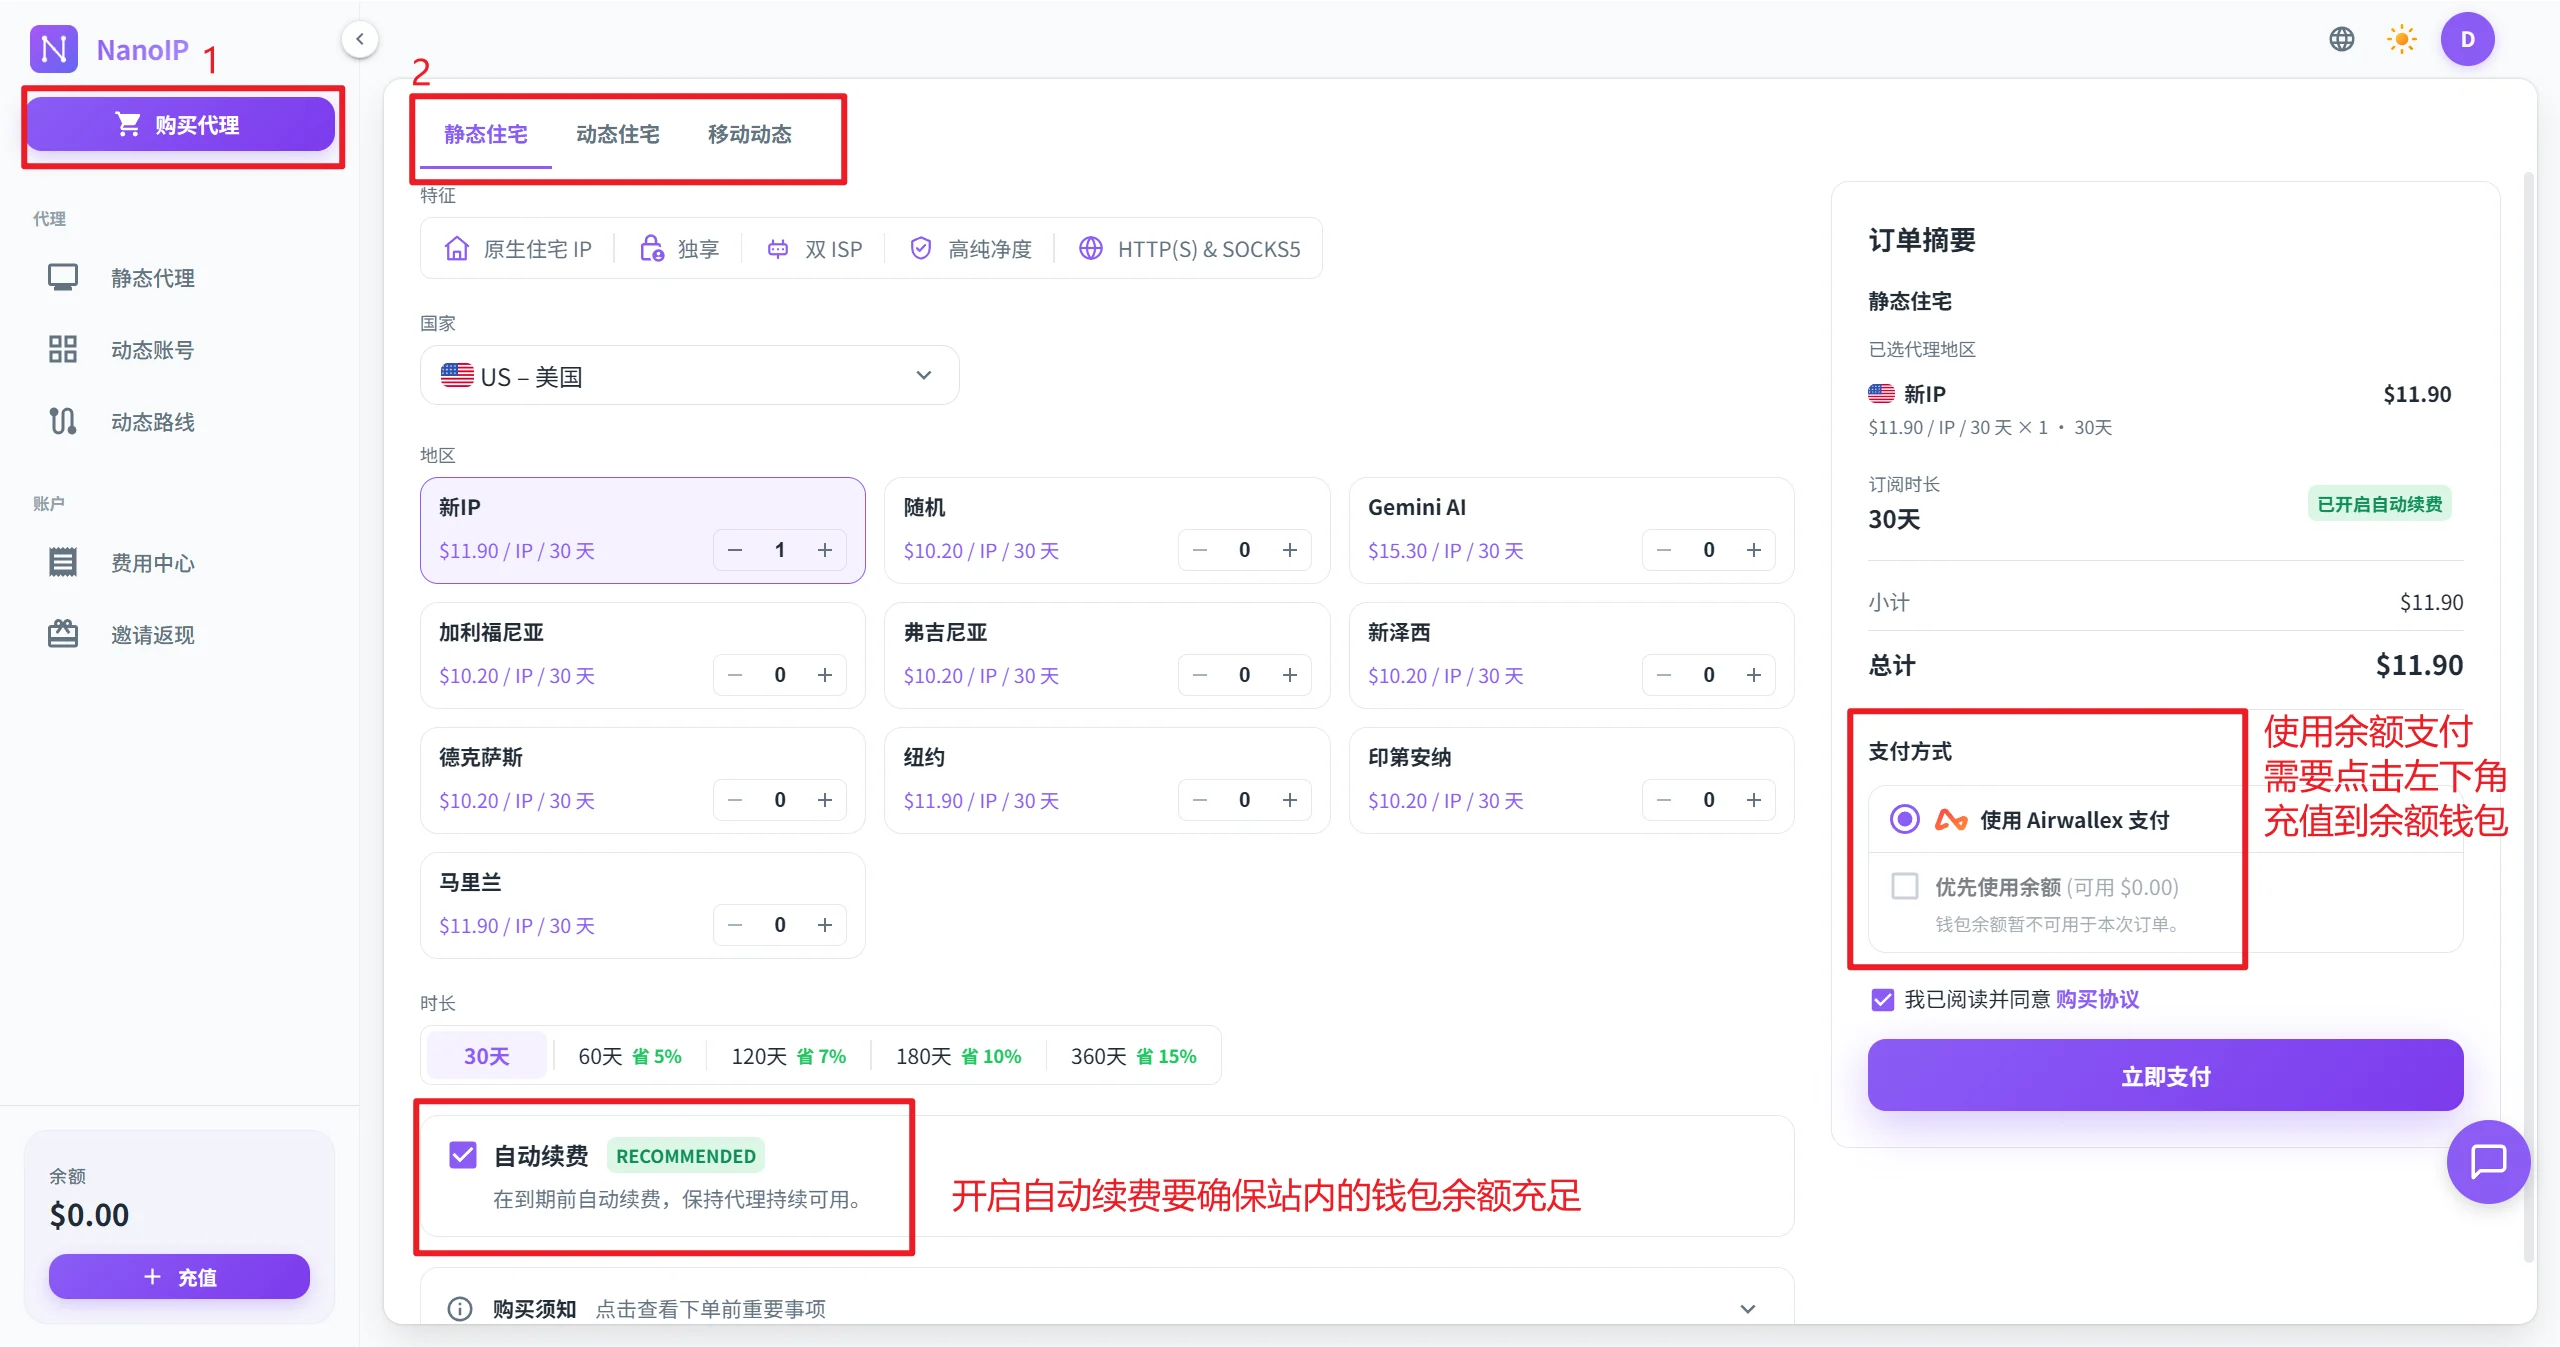Switch to the 动态住宅 tab
Screen dimensions: 2560x1347
click(618, 134)
